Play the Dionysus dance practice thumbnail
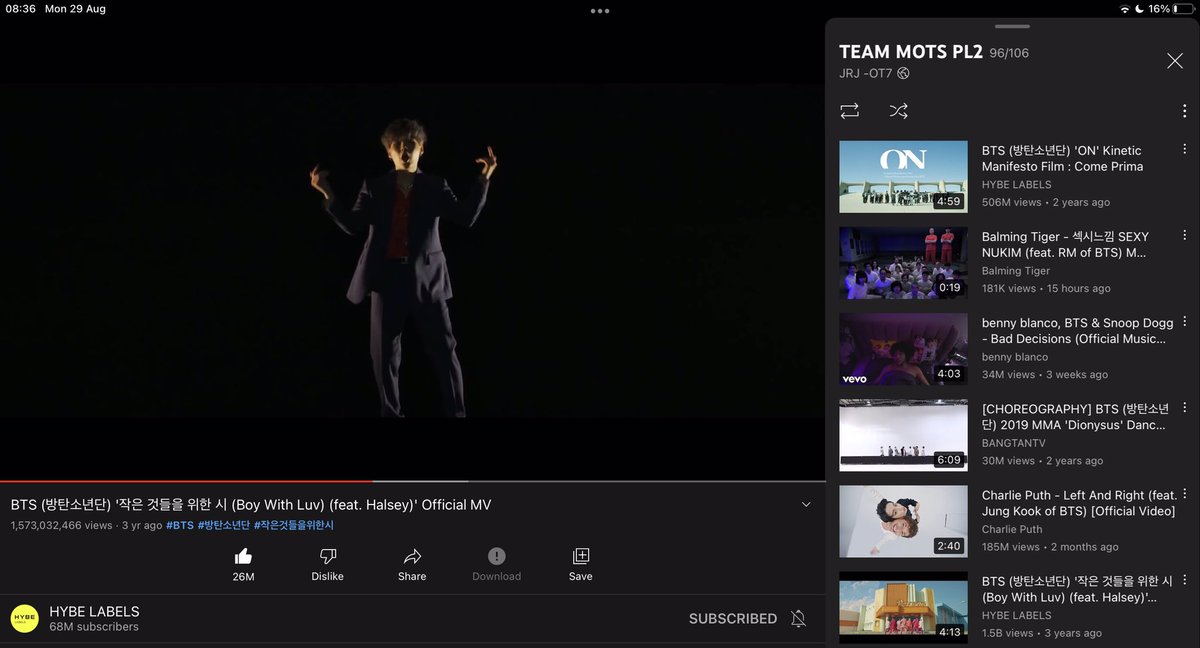The width and height of the screenshot is (1200, 648). pos(903,435)
